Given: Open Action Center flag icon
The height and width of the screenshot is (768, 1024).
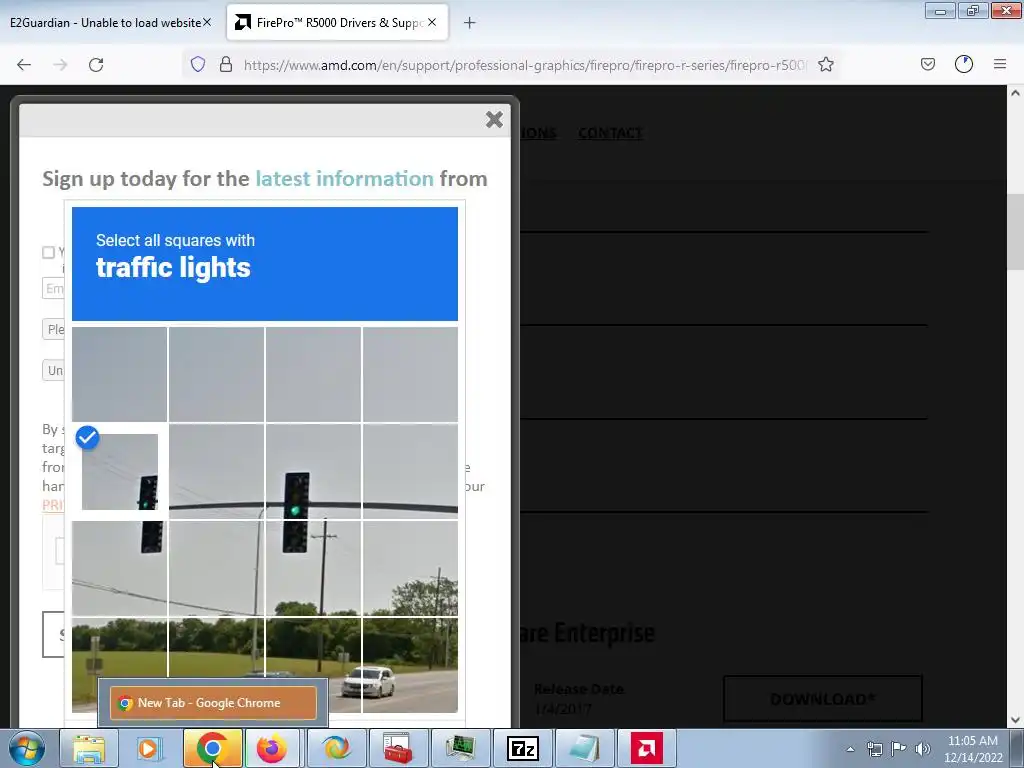Looking at the screenshot, I should point(899,749).
